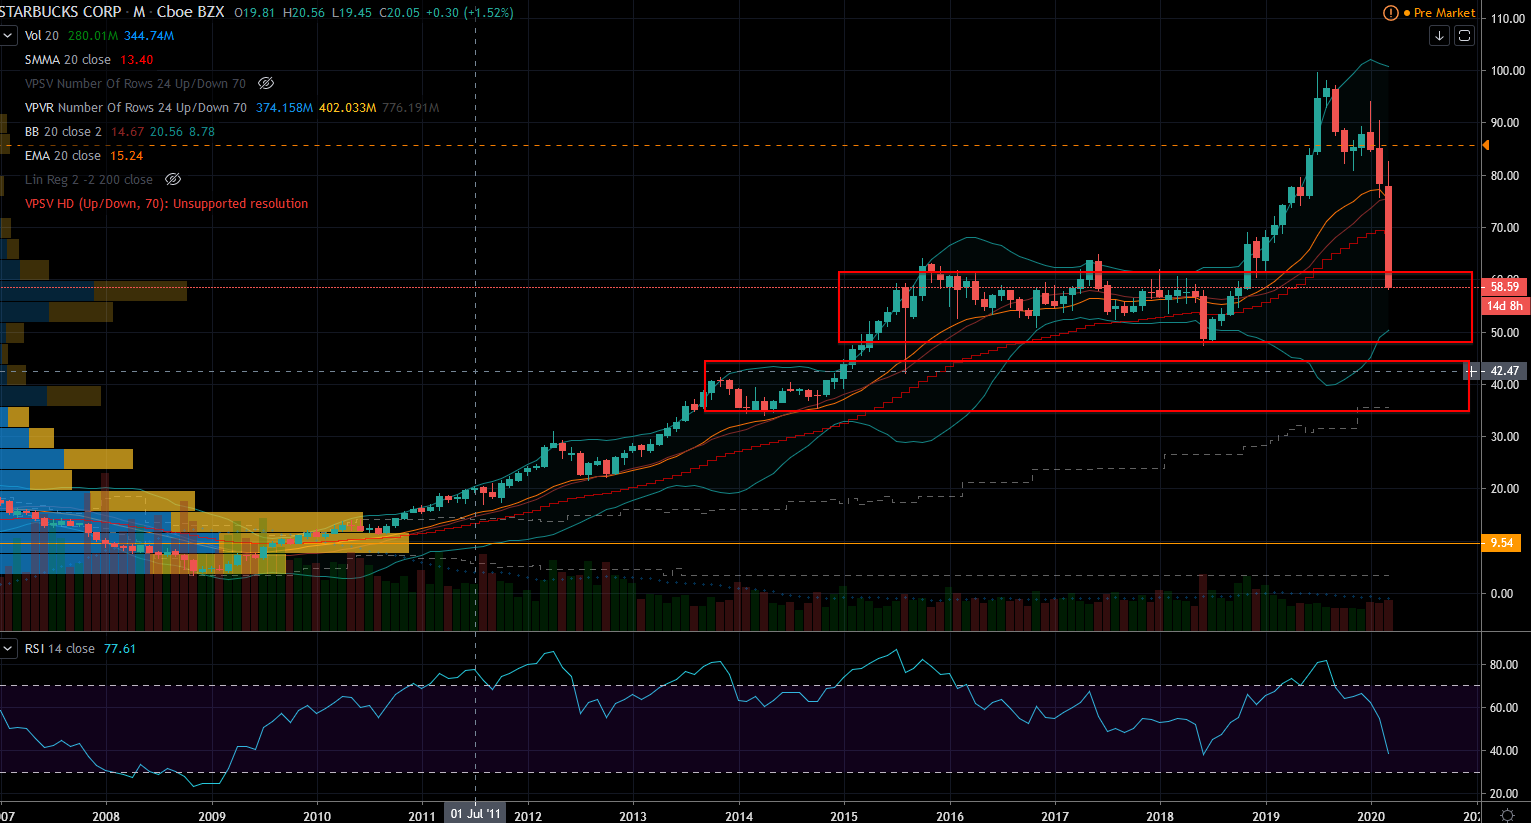This screenshot has width=1531, height=823.
Task: Select the RSI 14 close legend
Action: pyautogui.click(x=60, y=649)
